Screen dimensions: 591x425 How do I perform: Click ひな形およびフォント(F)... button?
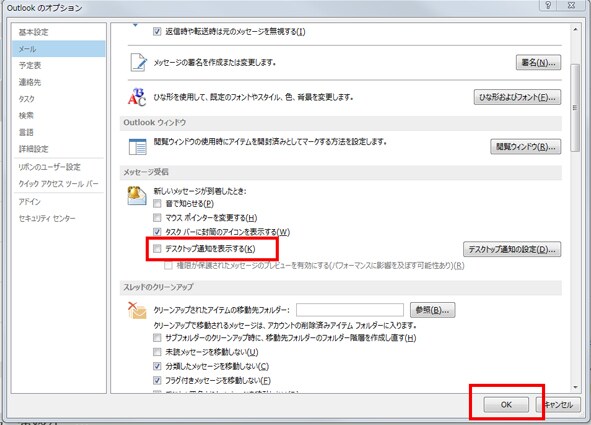[517, 97]
